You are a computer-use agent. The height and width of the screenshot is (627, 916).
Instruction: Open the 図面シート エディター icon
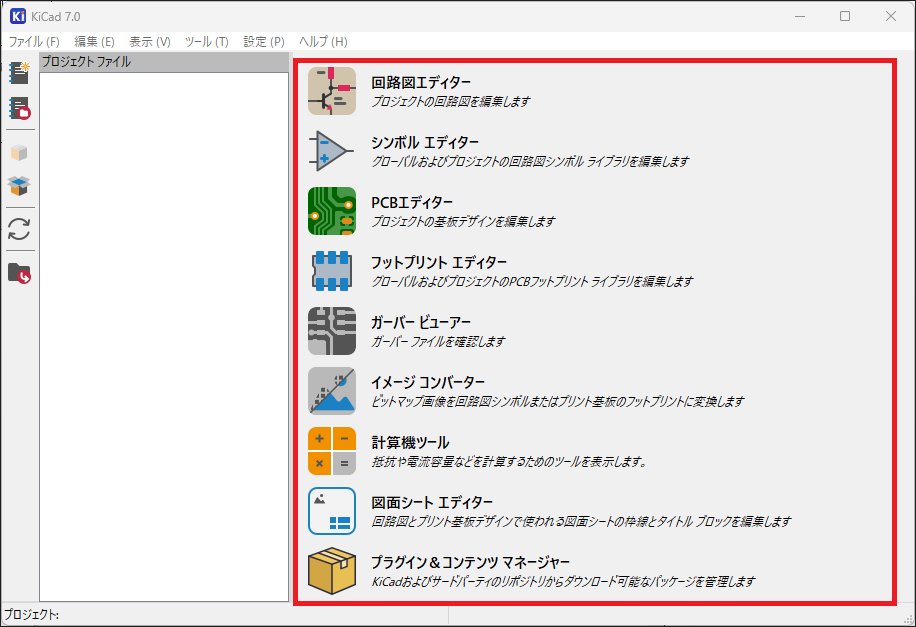tap(332, 511)
